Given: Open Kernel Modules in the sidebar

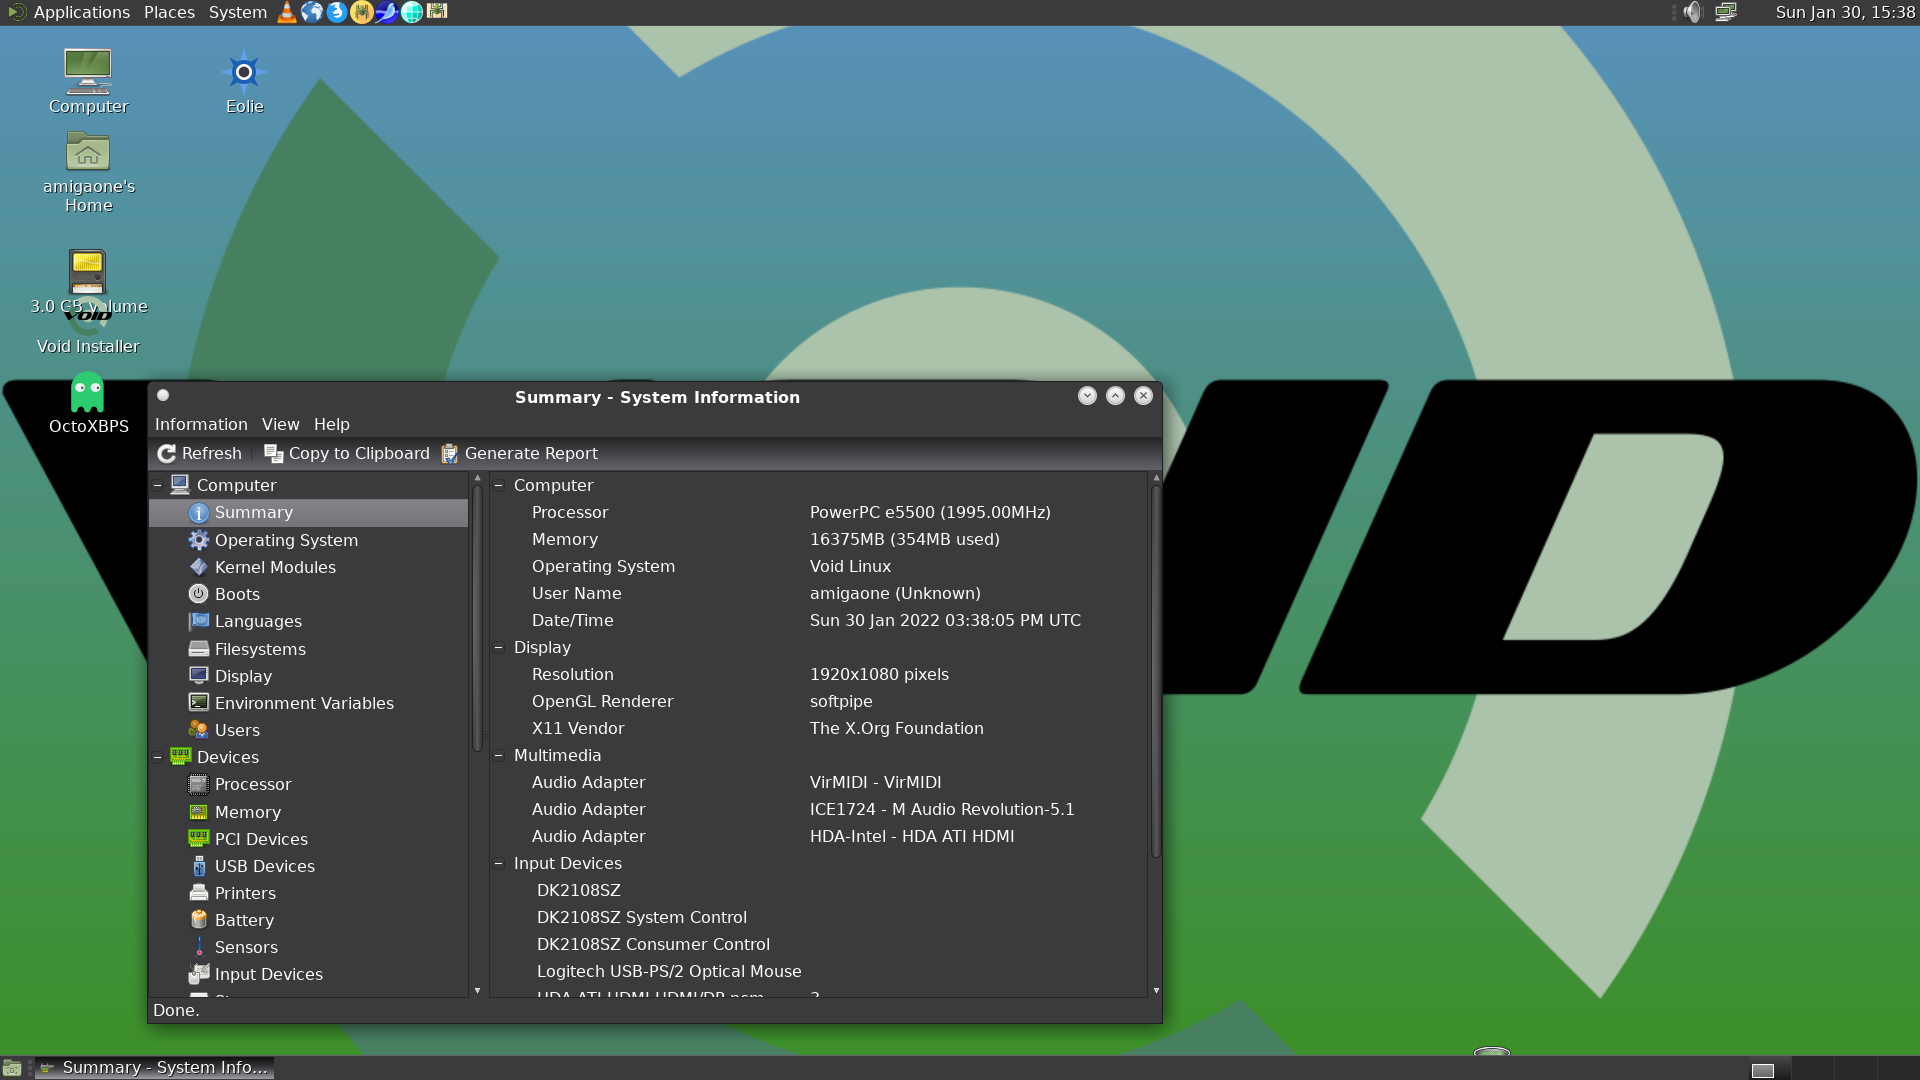Looking at the screenshot, I should (x=308, y=567).
